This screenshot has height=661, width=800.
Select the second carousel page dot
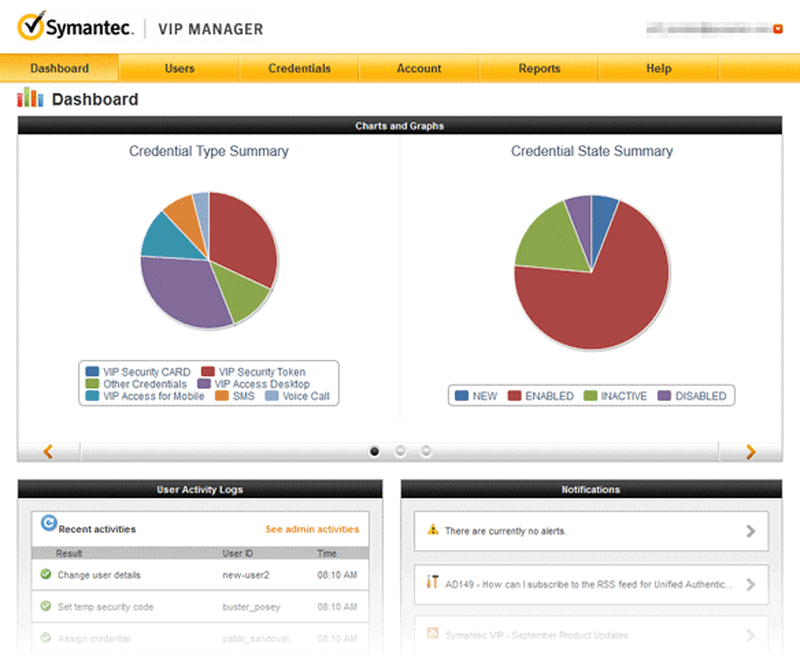point(400,451)
